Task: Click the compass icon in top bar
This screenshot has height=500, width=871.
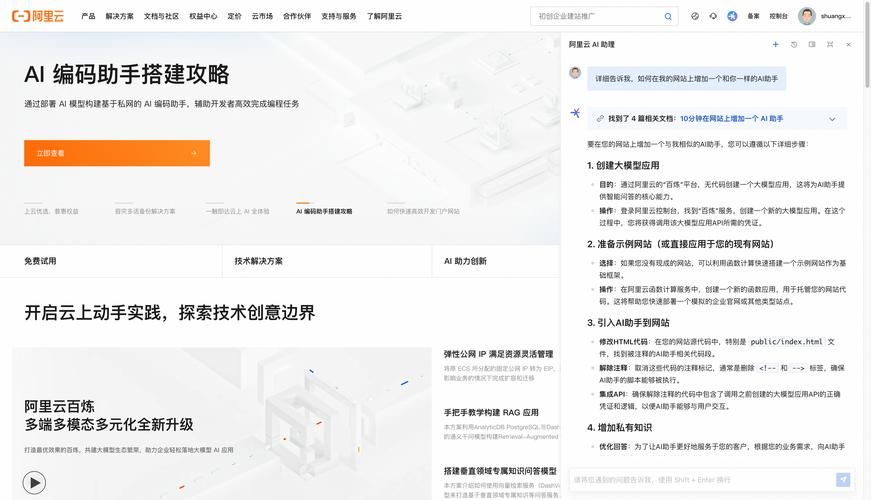Action: [x=695, y=16]
